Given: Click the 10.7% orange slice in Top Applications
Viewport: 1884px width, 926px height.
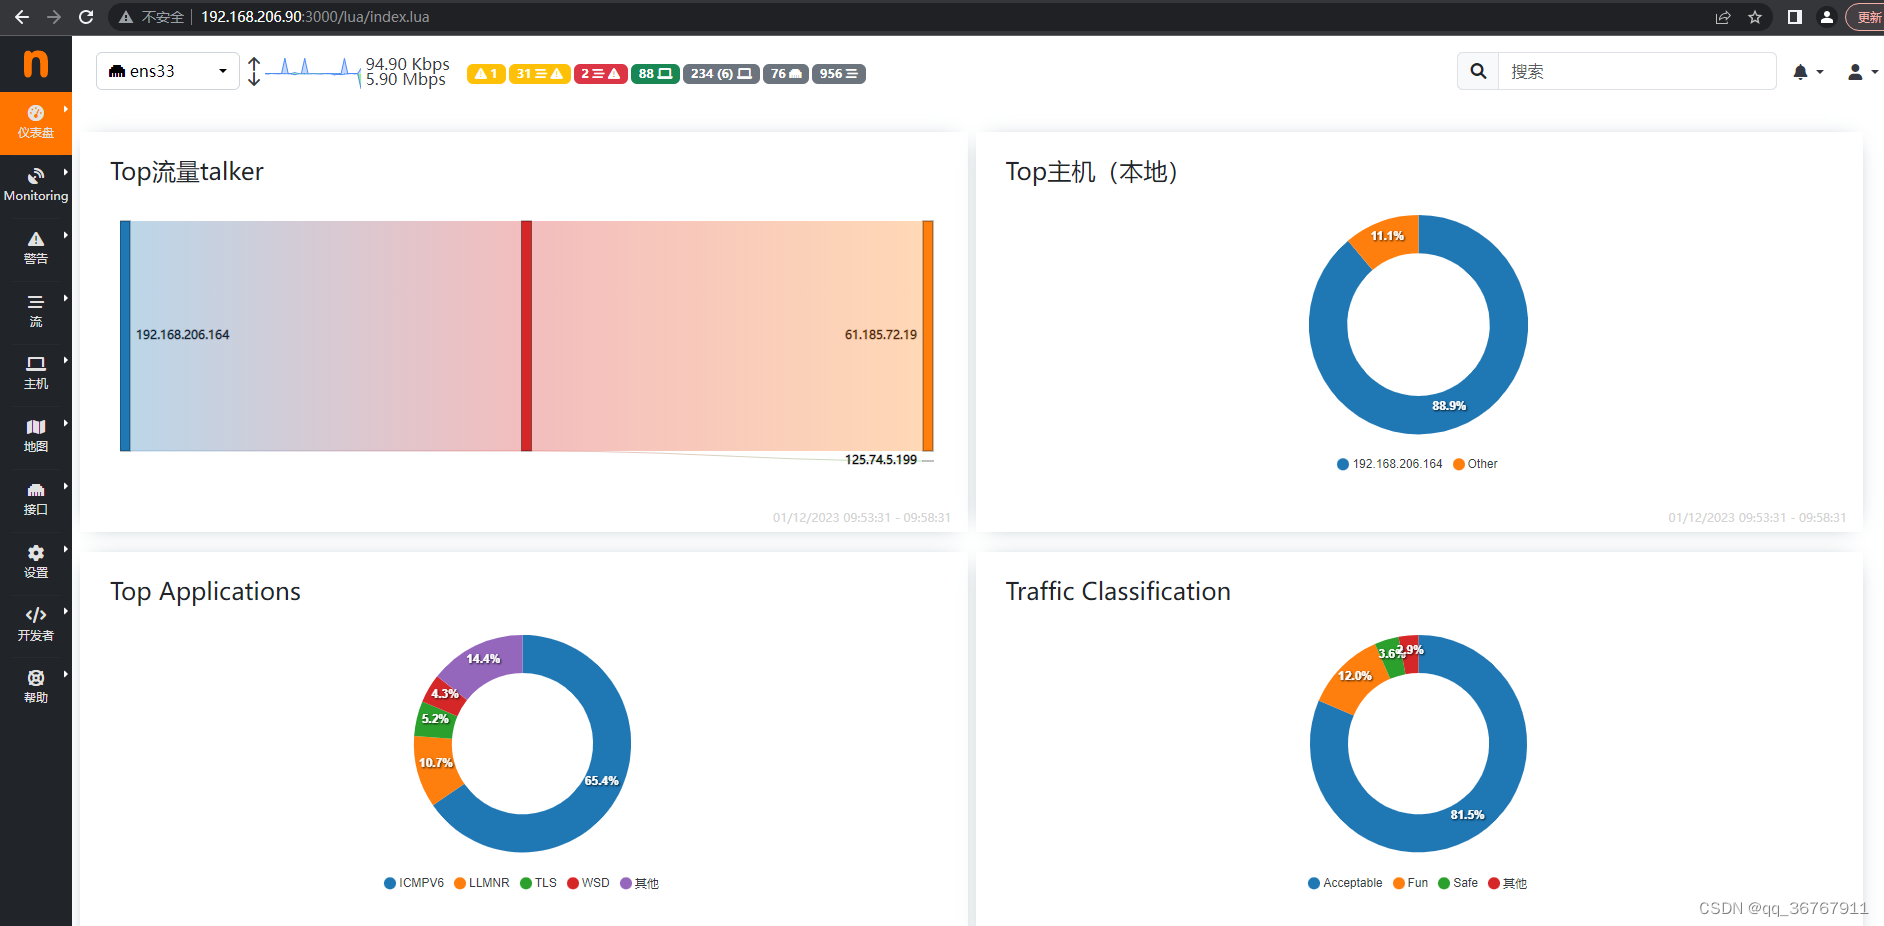Looking at the screenshot, I should pos(435,763).
